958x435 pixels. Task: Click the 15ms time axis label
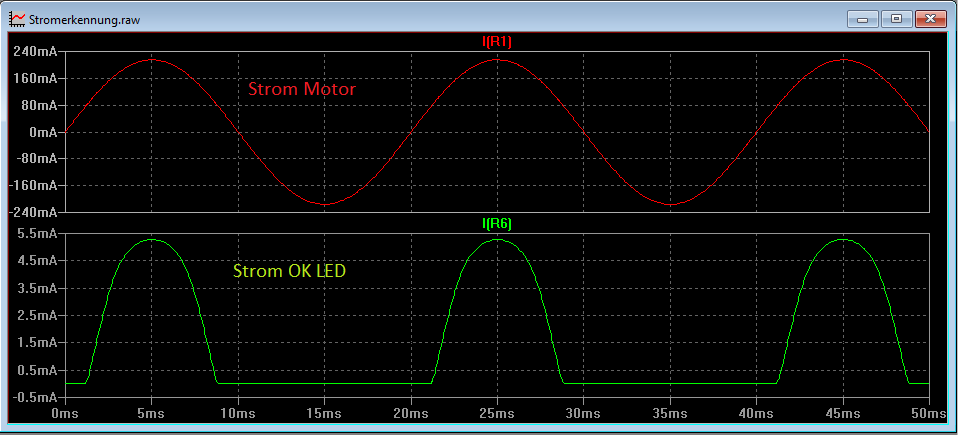[x=324, y=412]
